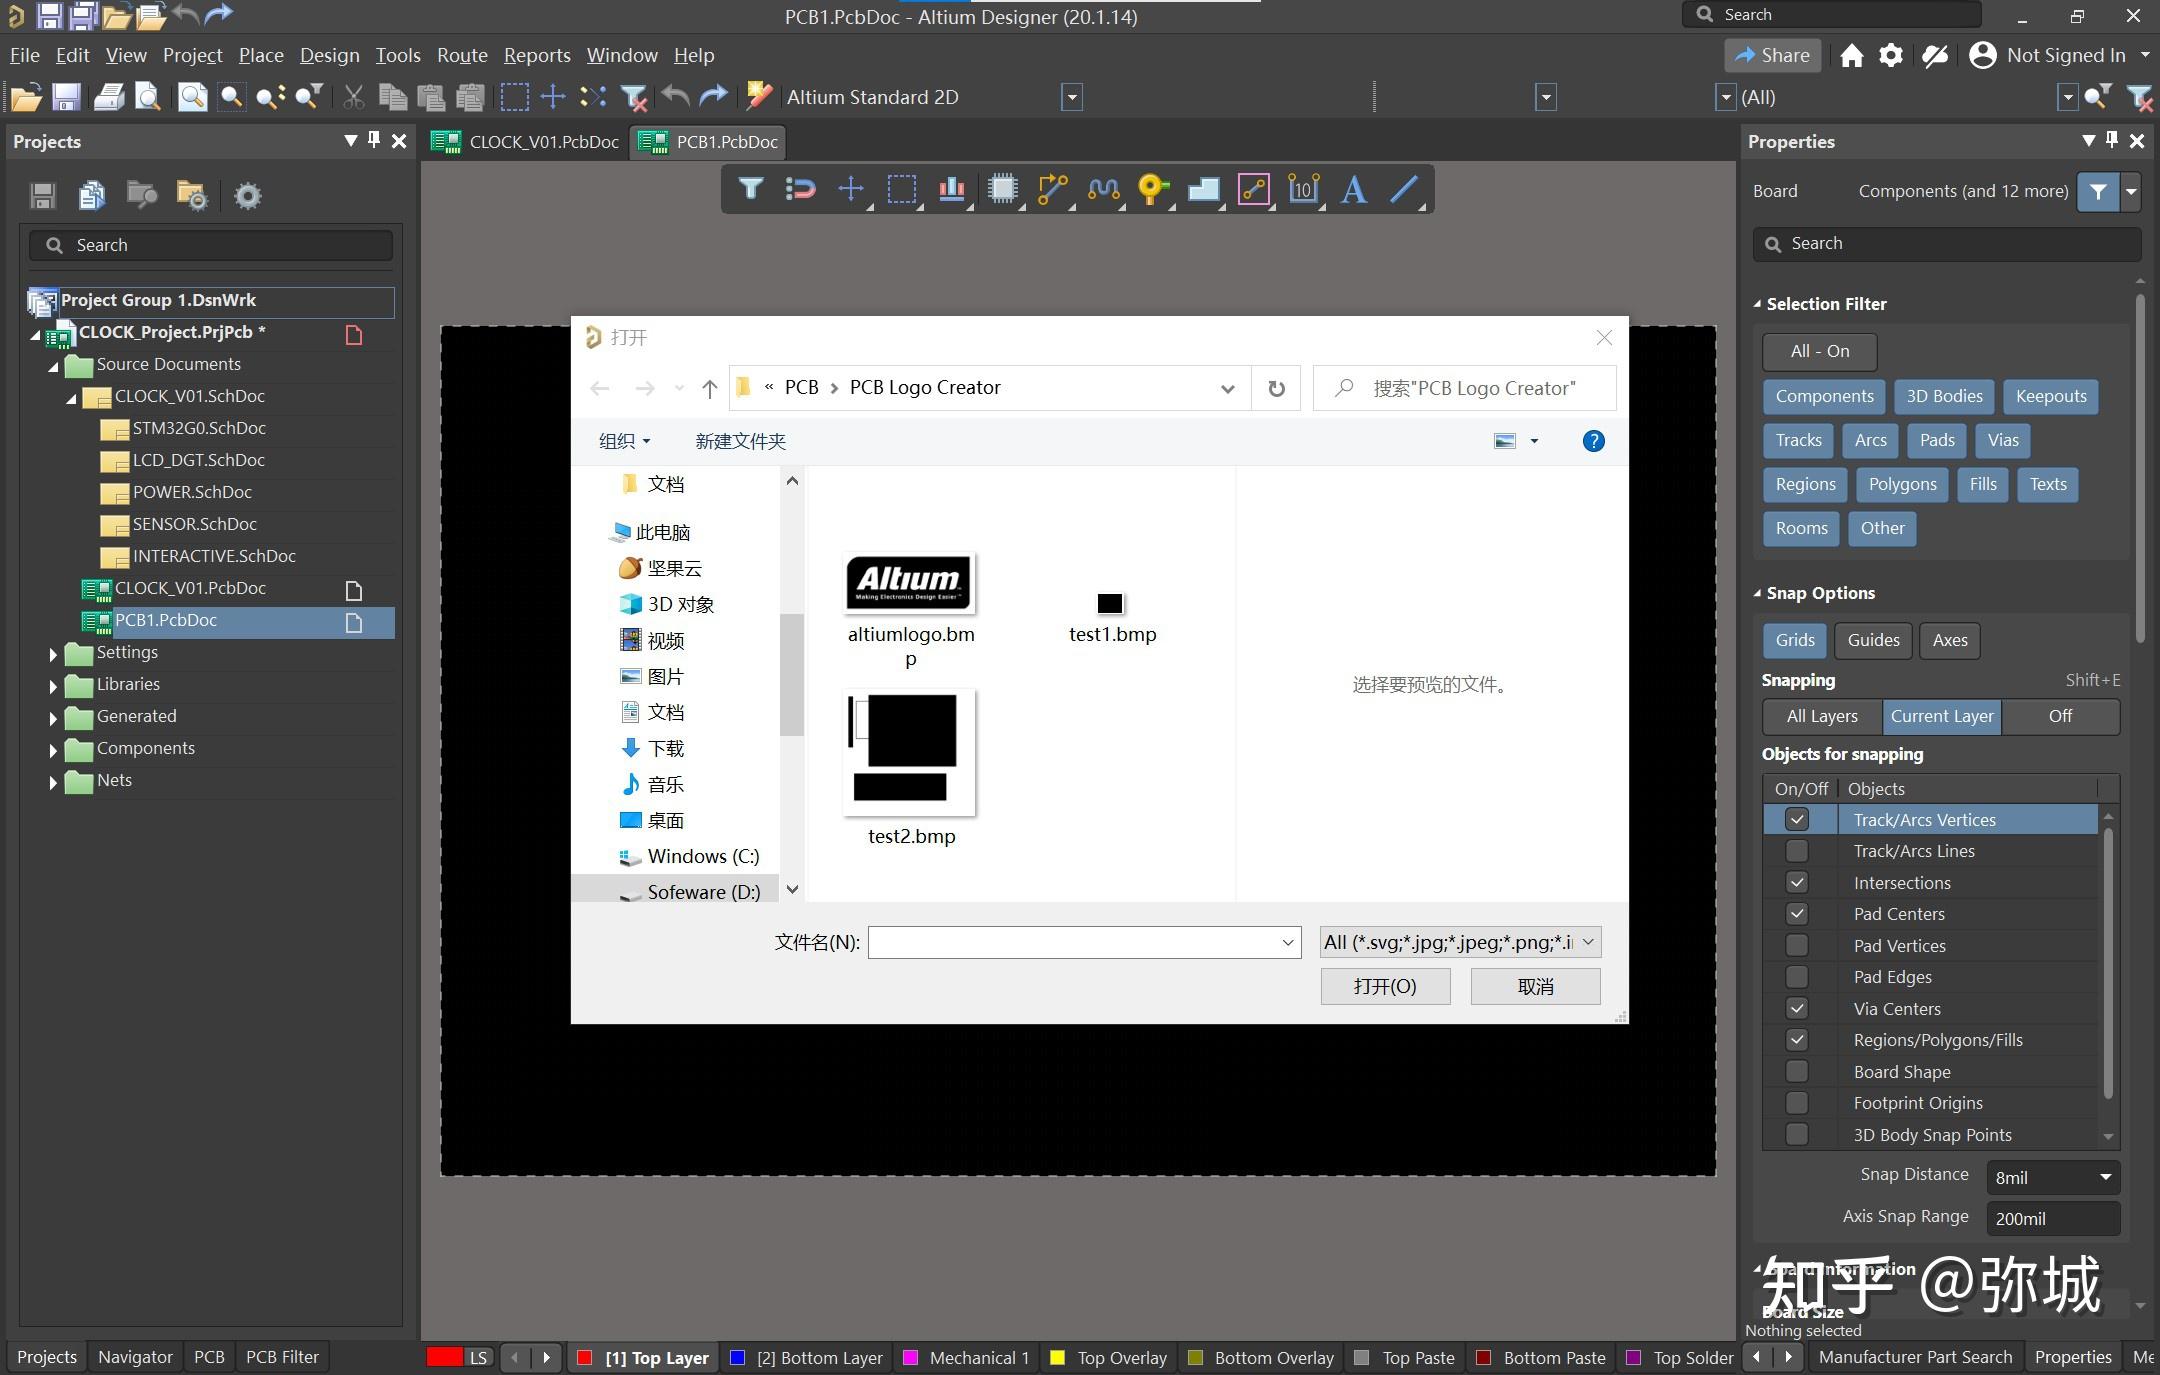Click the Polygons selection filter button
2160x1375 pixels.
tap(1902, 485)
